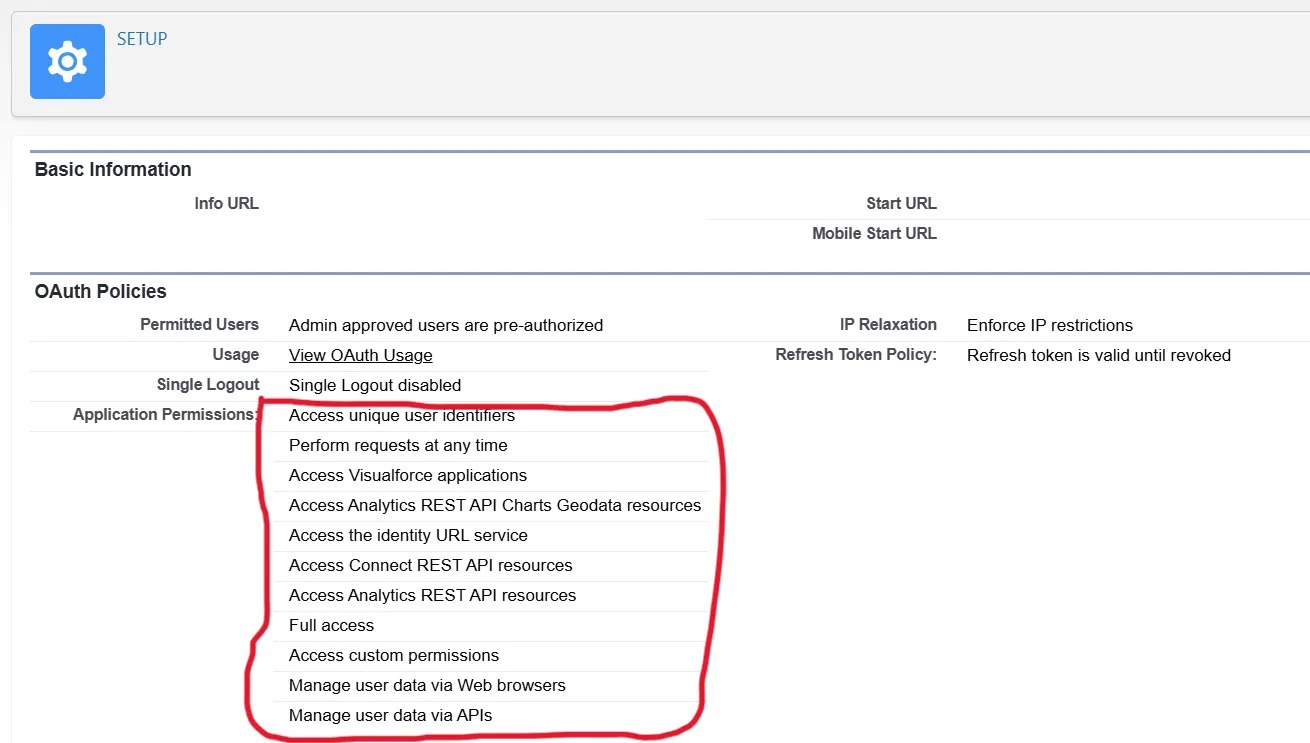
Task: Click the Info URL field label
Action: [x=226, y=203]
